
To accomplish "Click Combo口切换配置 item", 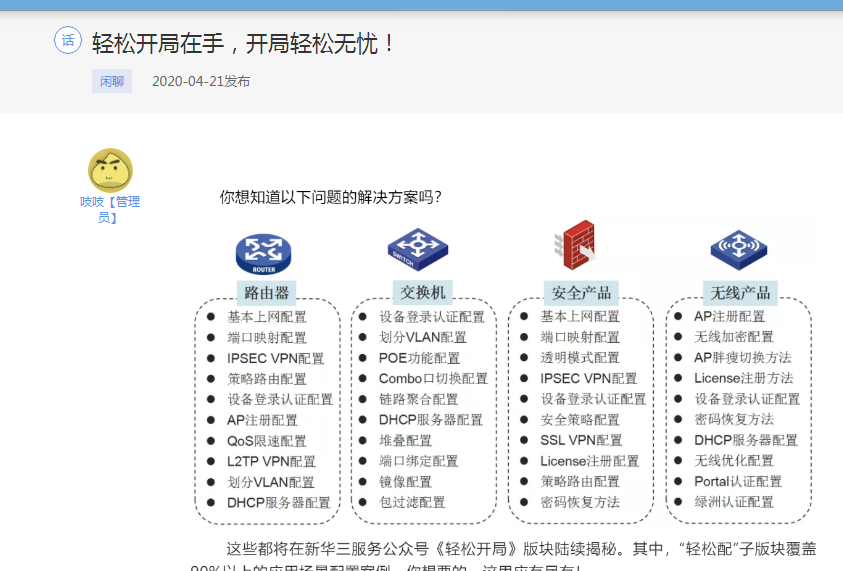I will point(433,379).
